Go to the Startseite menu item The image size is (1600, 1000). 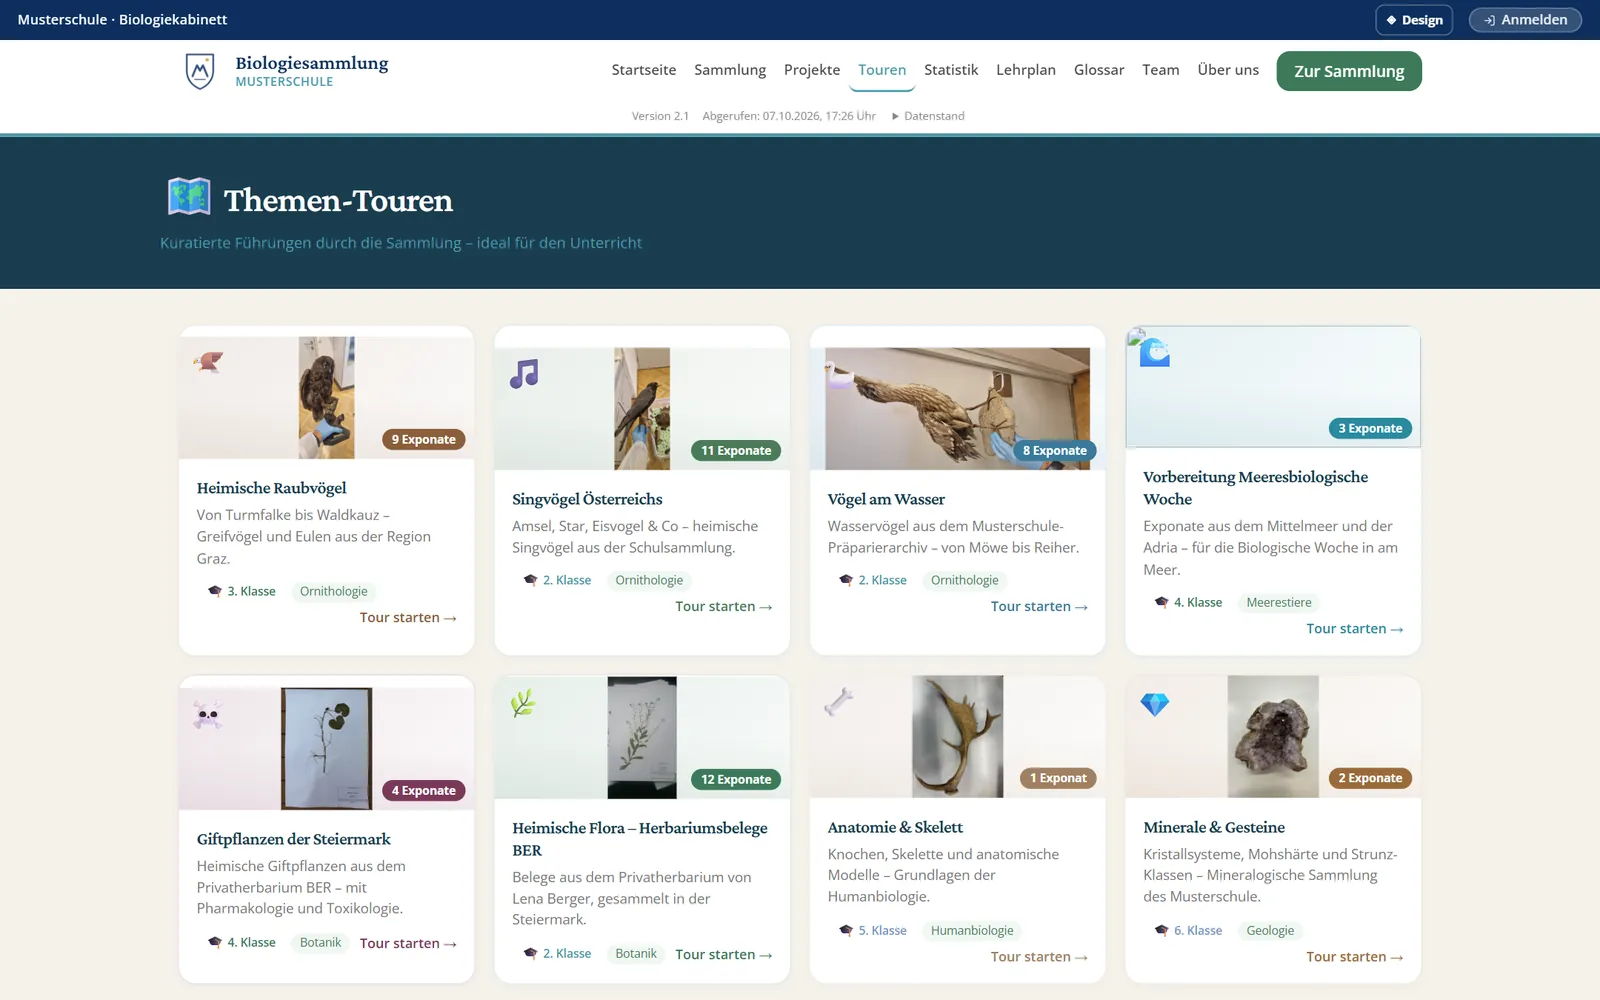click(x=644, y=70)
